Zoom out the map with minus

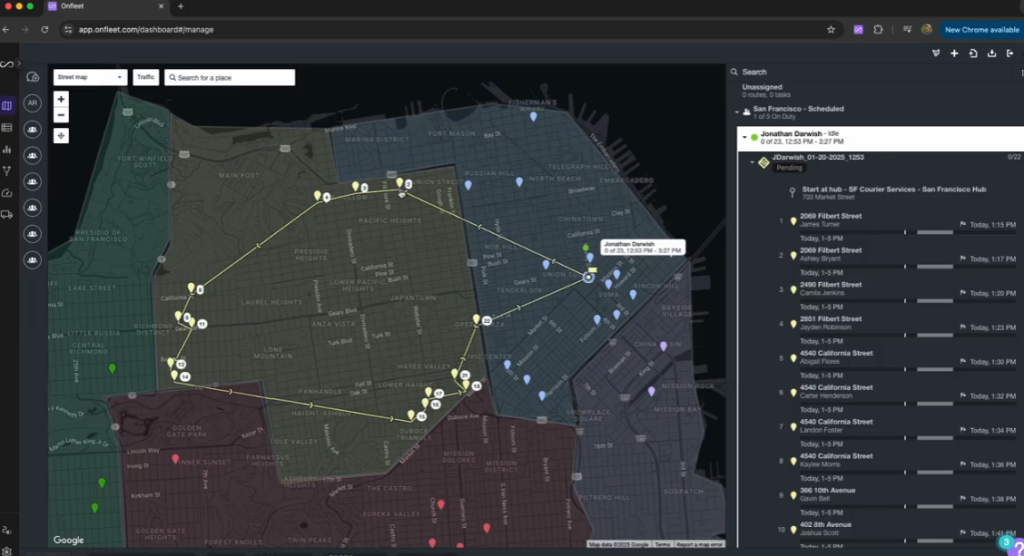[x=61, y=115]
